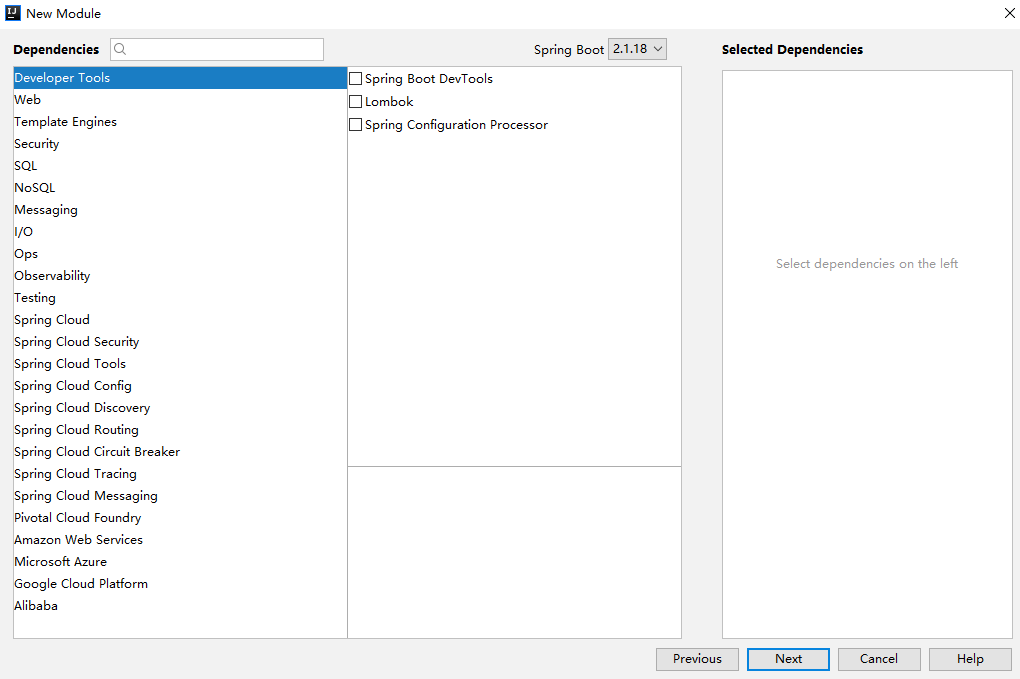Select the Alibaba category
Image resolution: width=1020 pixels, height=679 pixels.
point(180,606)
